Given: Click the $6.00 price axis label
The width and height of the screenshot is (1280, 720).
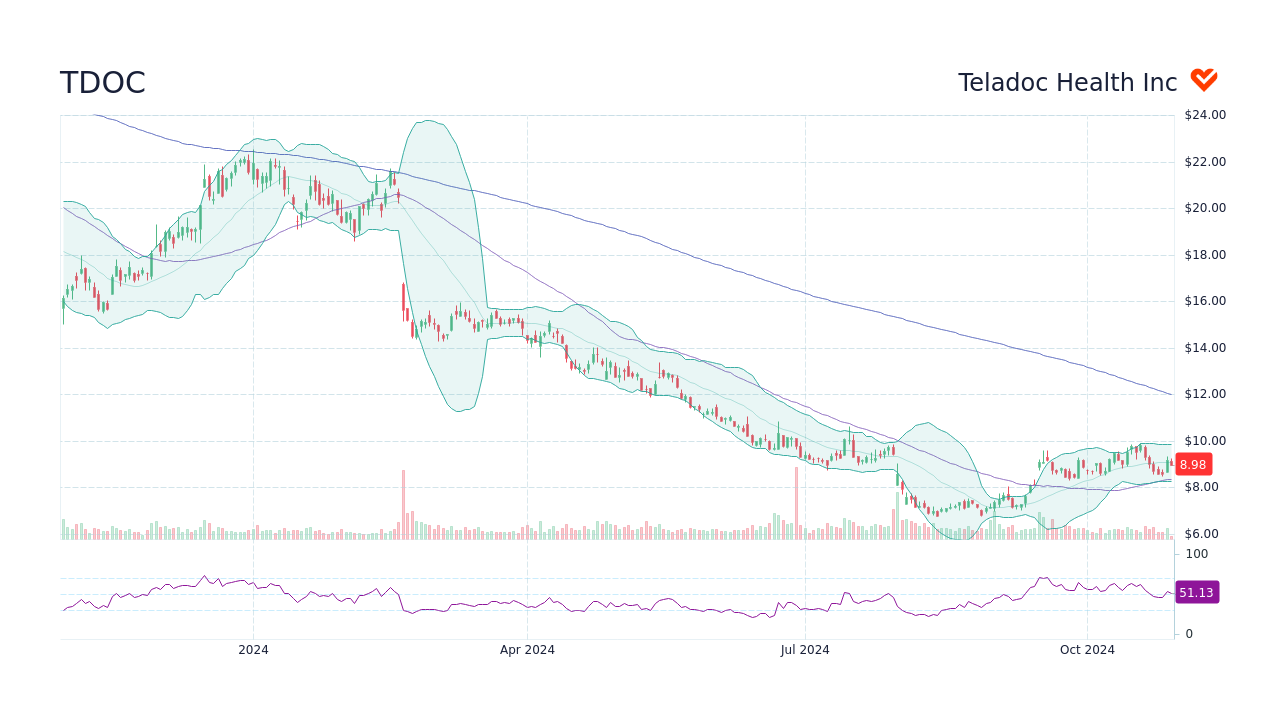Looking at the screenshot, I should 1202,534.
